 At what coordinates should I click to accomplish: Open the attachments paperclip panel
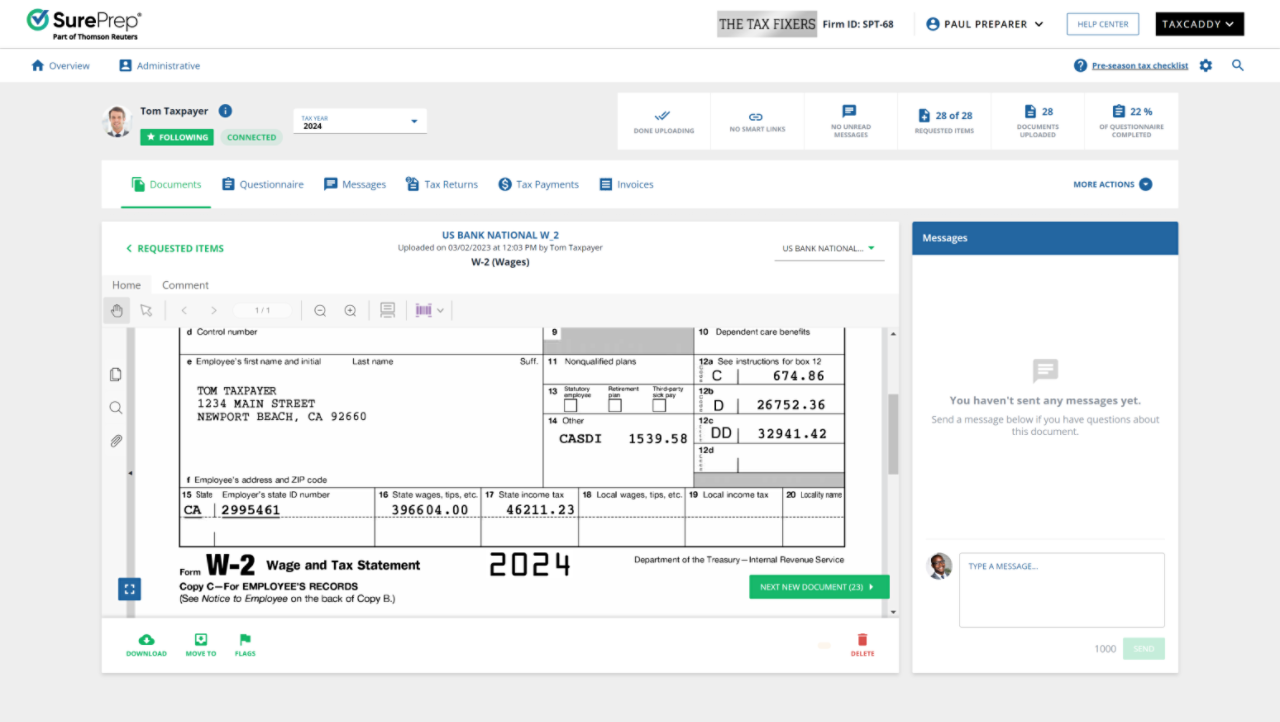click(x=116, y=441)
